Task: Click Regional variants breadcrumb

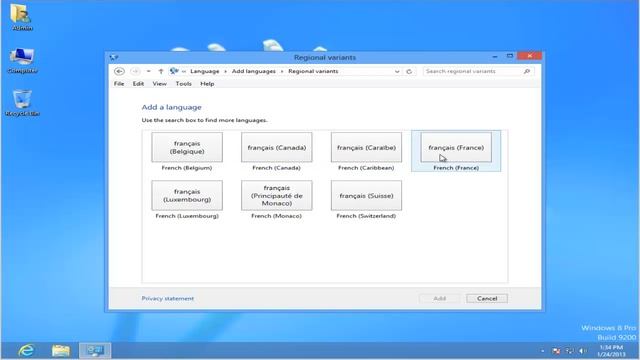Action: pyautogui.click(x=313, y=71)
